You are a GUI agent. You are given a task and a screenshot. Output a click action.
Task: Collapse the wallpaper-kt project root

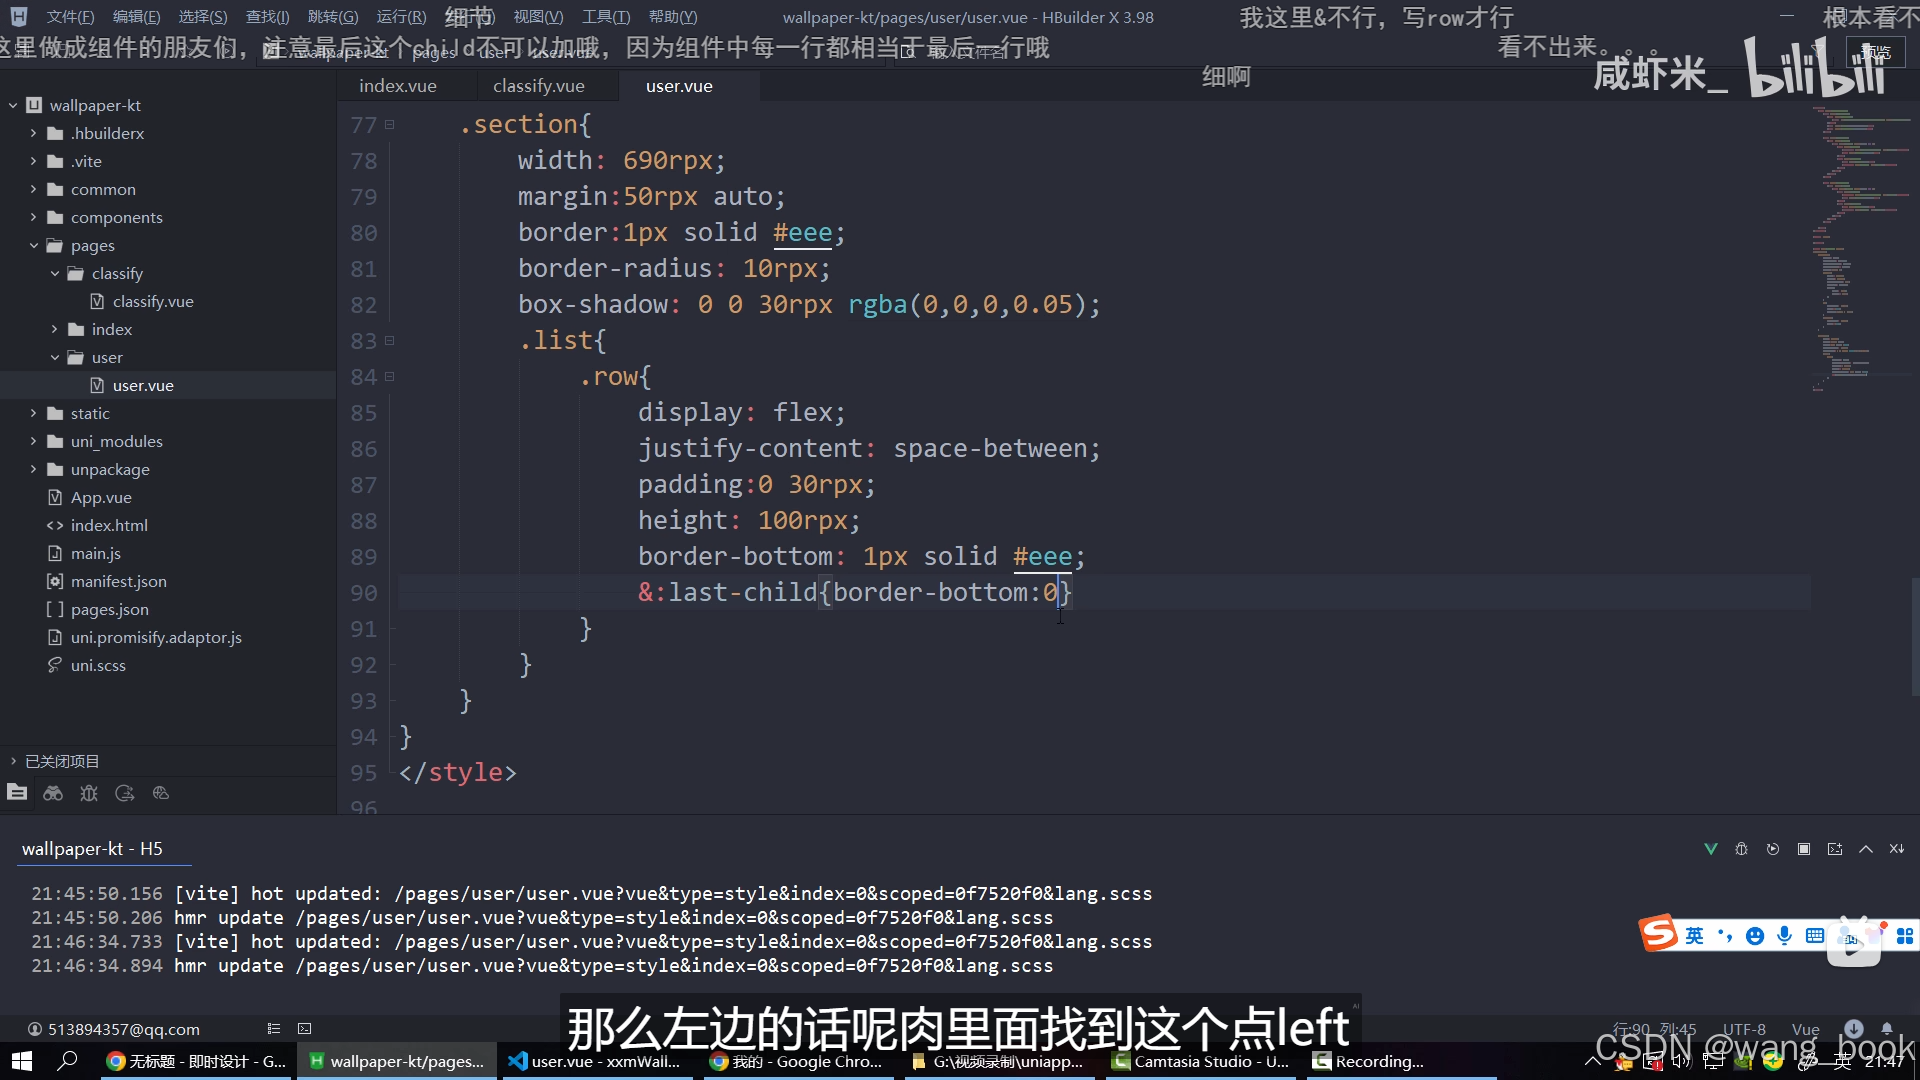[x=13, y=105]
